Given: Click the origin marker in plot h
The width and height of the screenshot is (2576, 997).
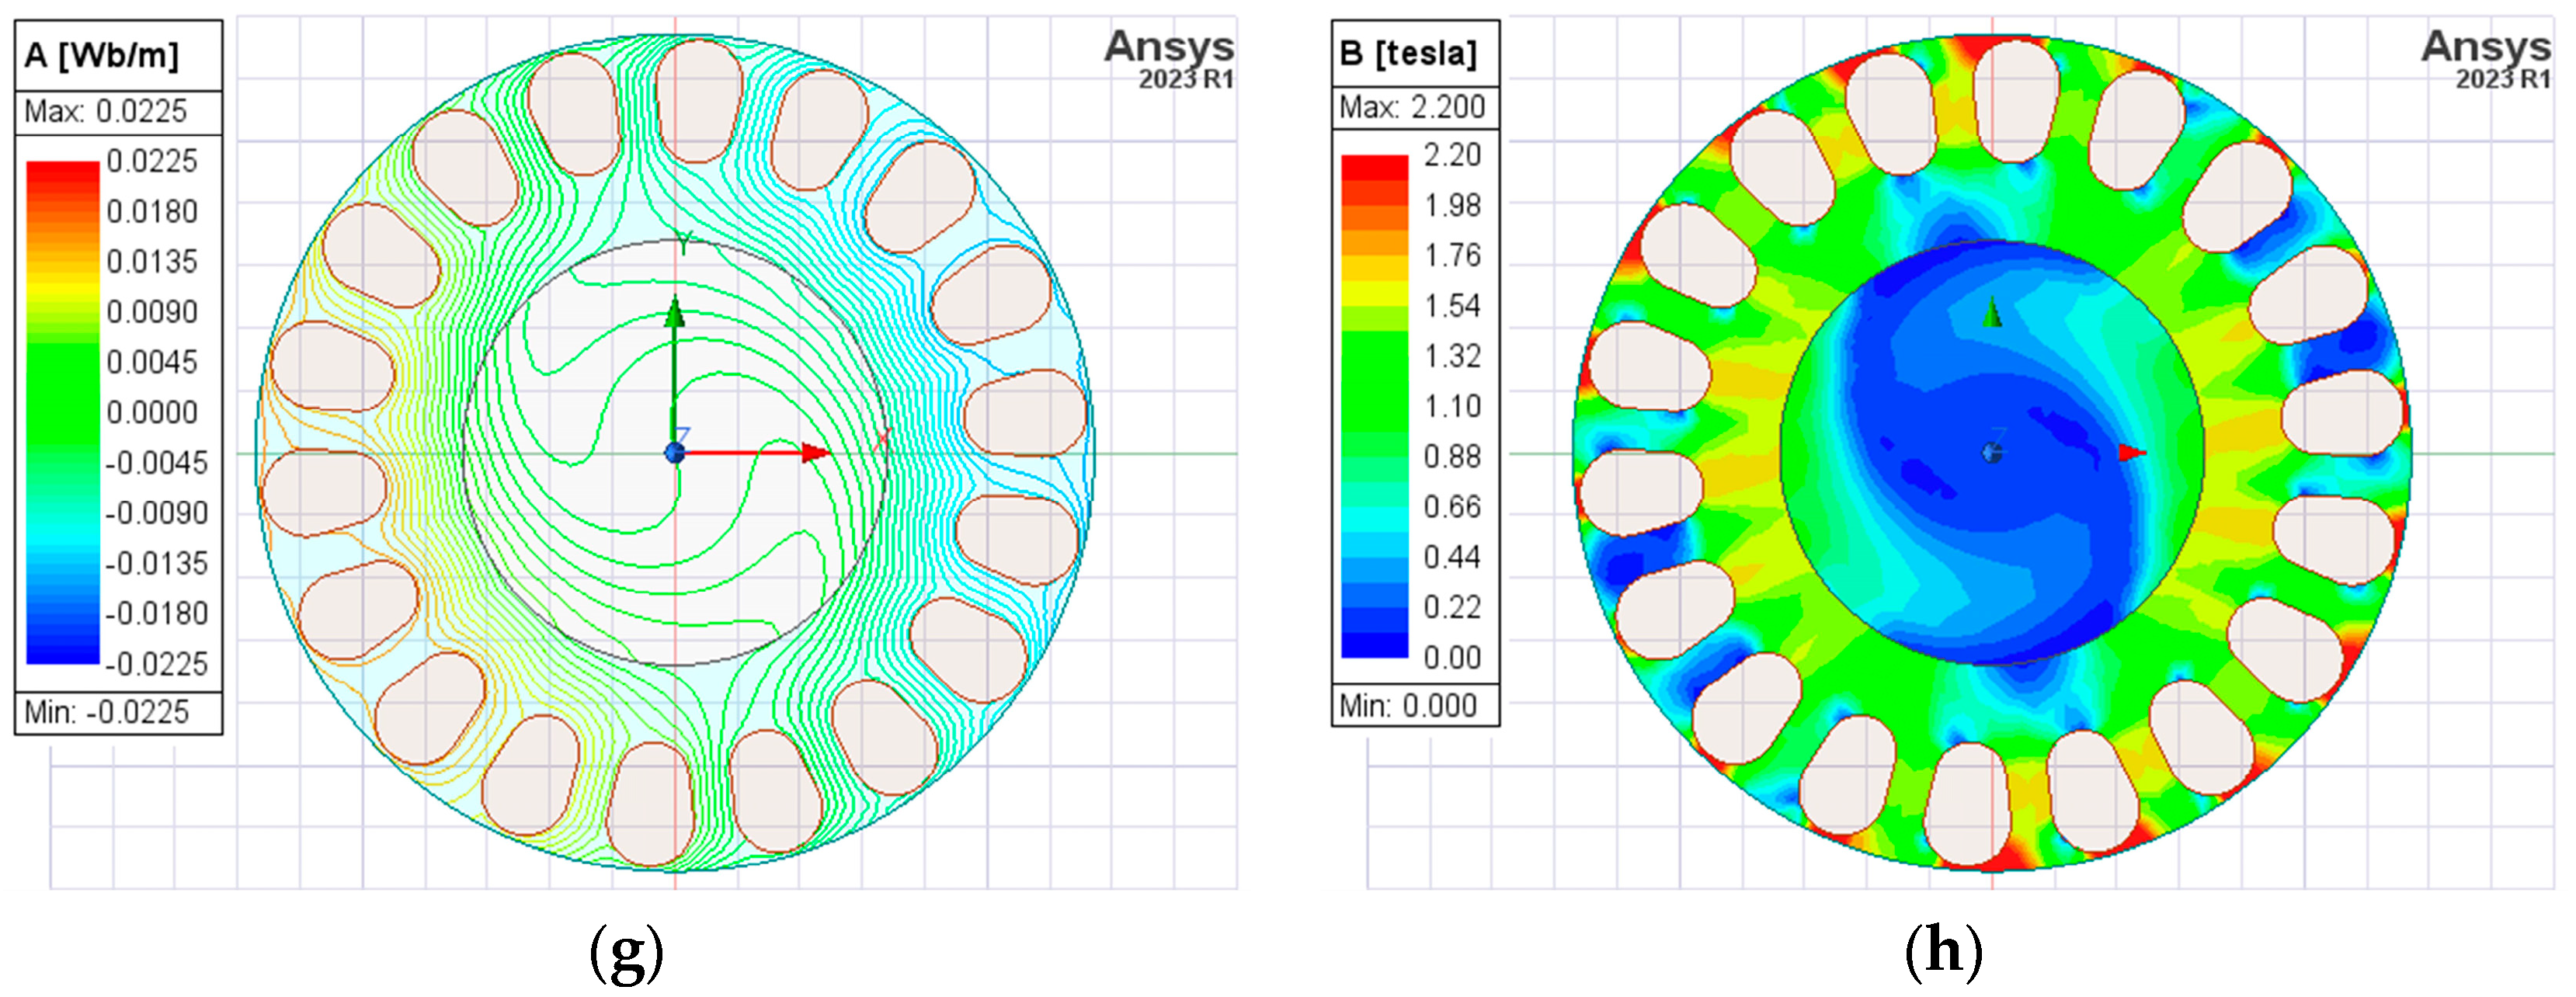Looking at the screenshot, I should click(1992, 453).
